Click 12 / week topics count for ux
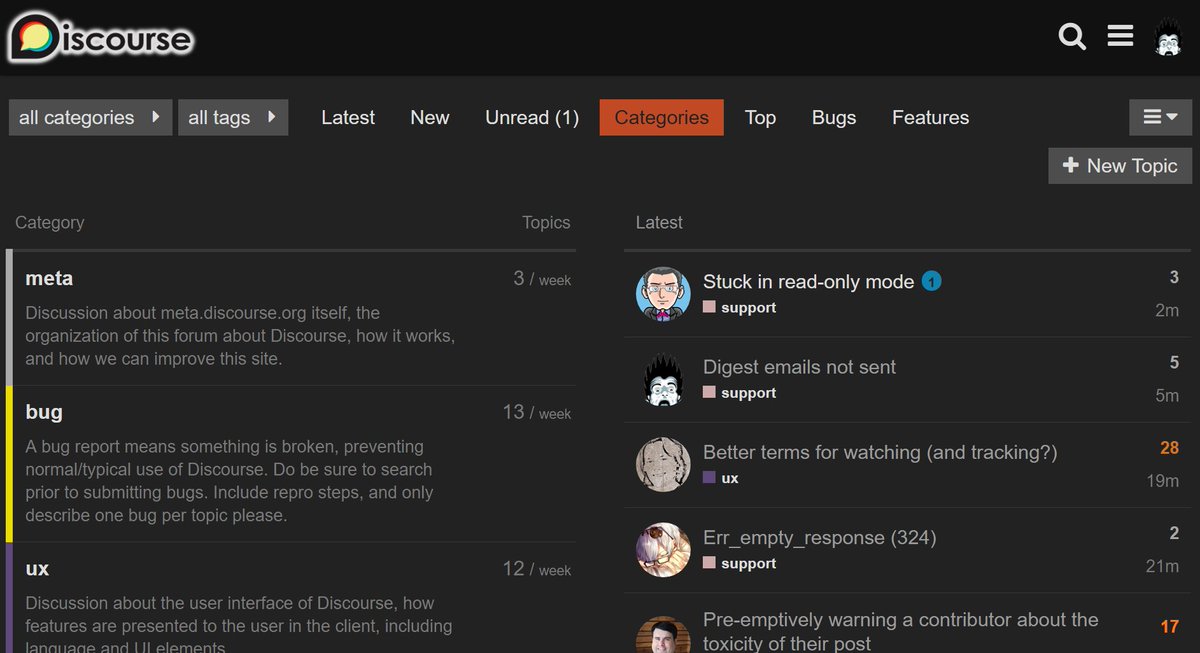Image resolution: width=1200 pixels, height=653 pixels. [537, 569]
